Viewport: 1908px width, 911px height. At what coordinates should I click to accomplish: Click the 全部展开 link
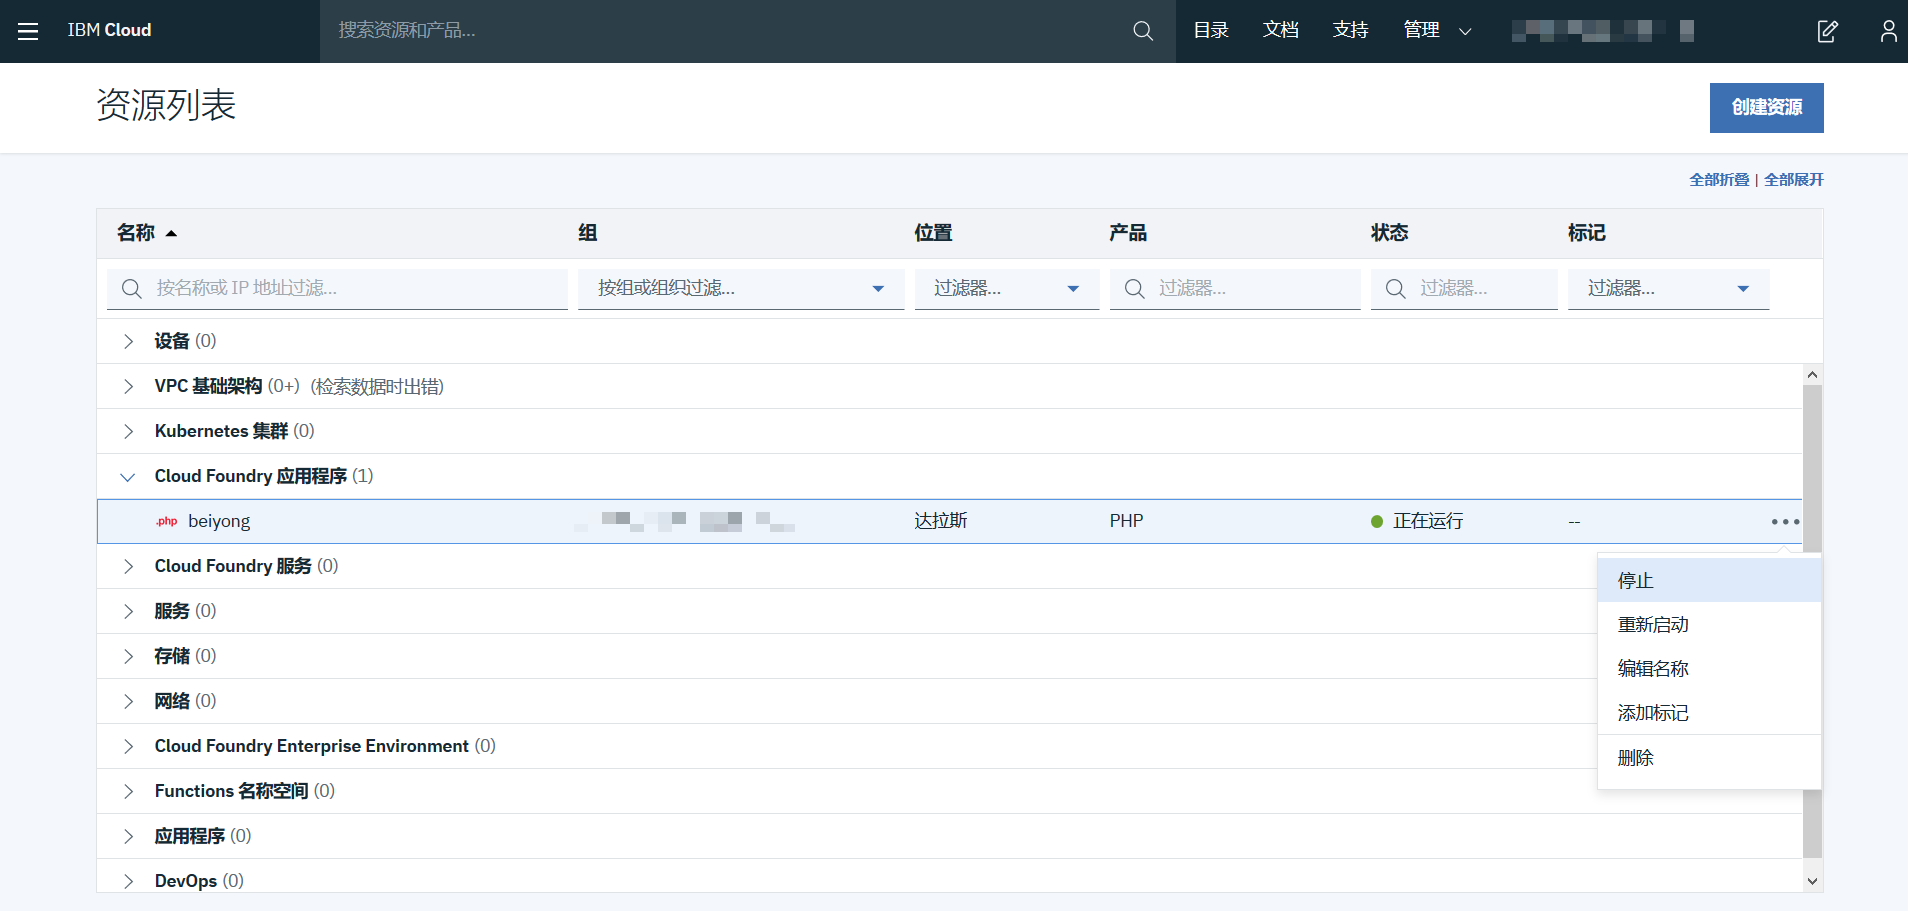(1794, 180)
